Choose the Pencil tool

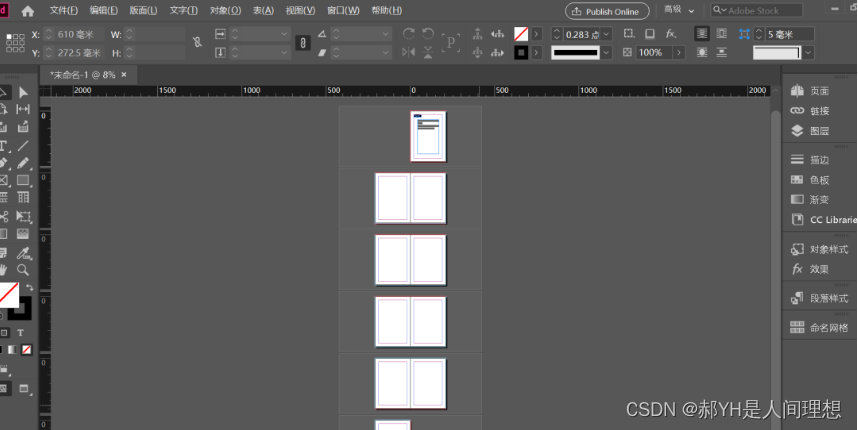coord(23,163)
